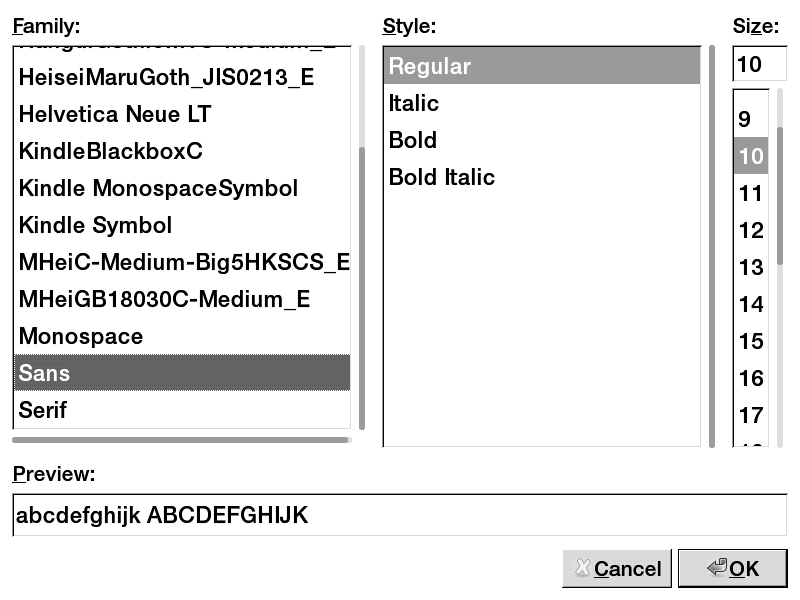This screenshot has height=600, width=800.
Task: Select the Helvetica Neue LT family
Action: click(115, 114)
